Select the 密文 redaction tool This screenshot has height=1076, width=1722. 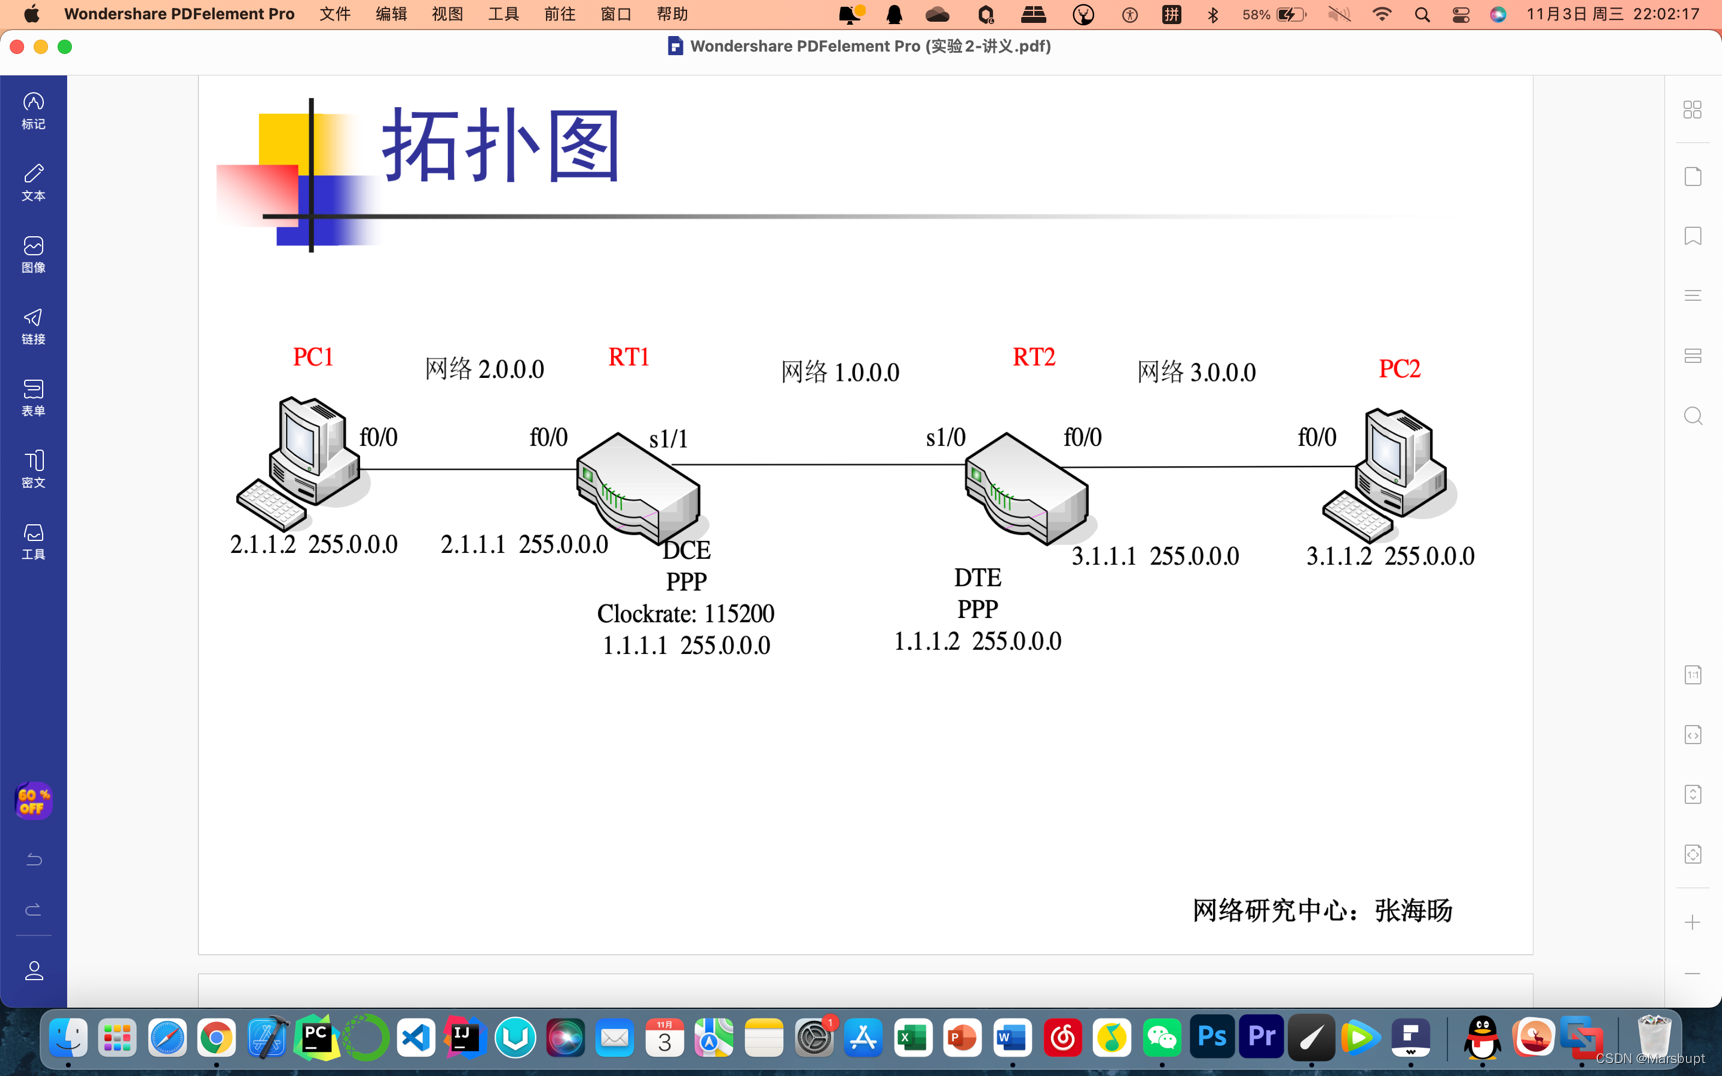click(33, 469)
